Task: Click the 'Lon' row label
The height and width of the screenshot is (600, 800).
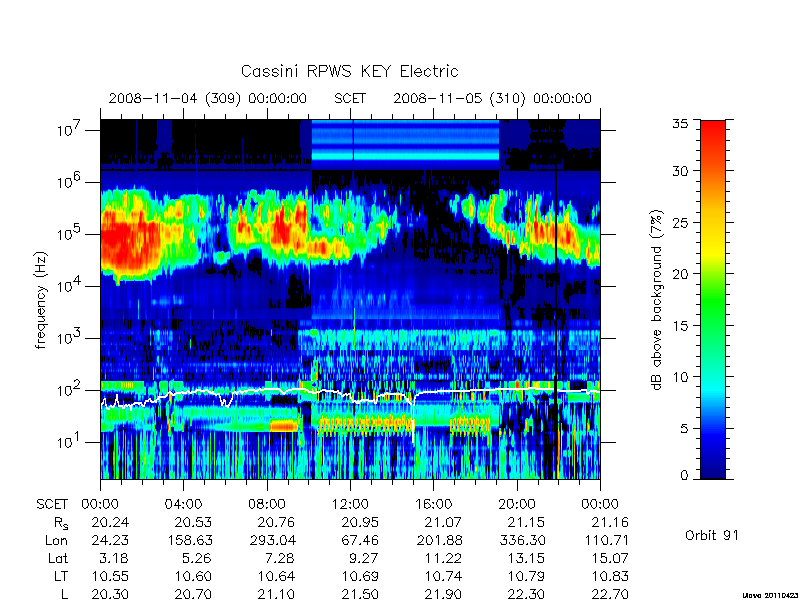Action: coord(57,540)
